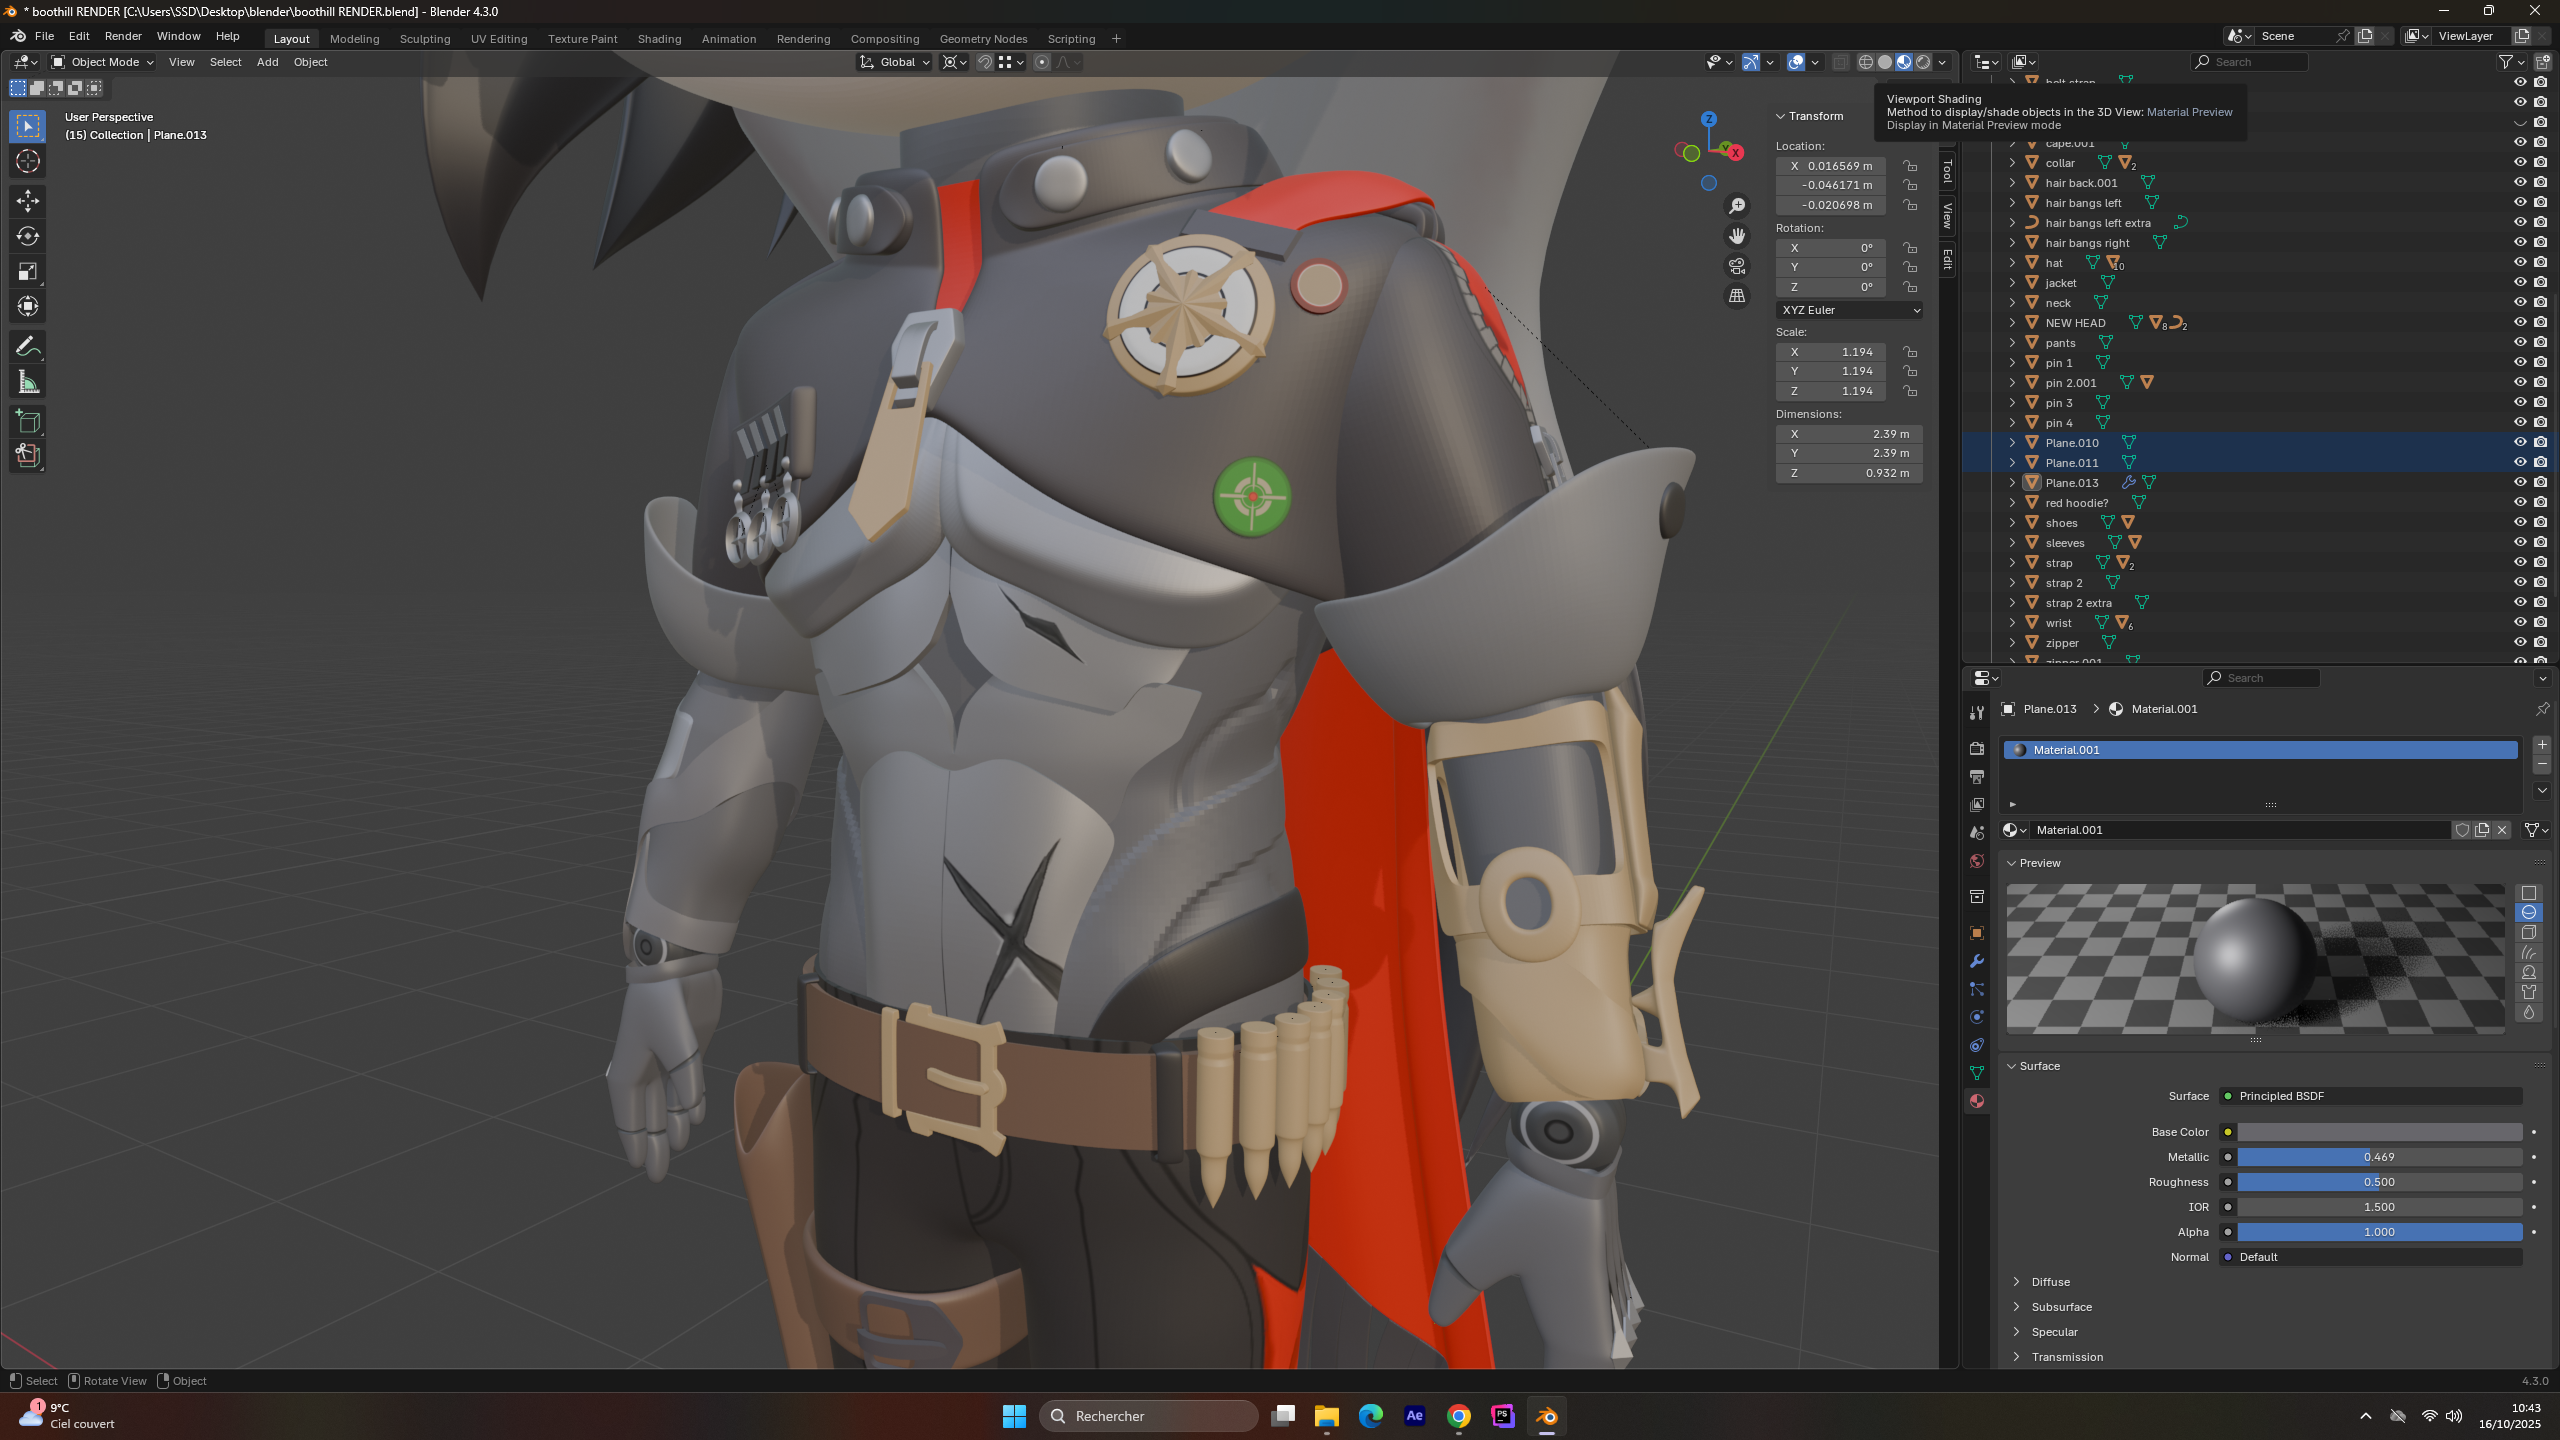Open the XYZ Euler rotation mode dropdown
Image resolution: width=2560 pixels, height=1440 pixels.
pyautogui.click(x=1849, y=310)
